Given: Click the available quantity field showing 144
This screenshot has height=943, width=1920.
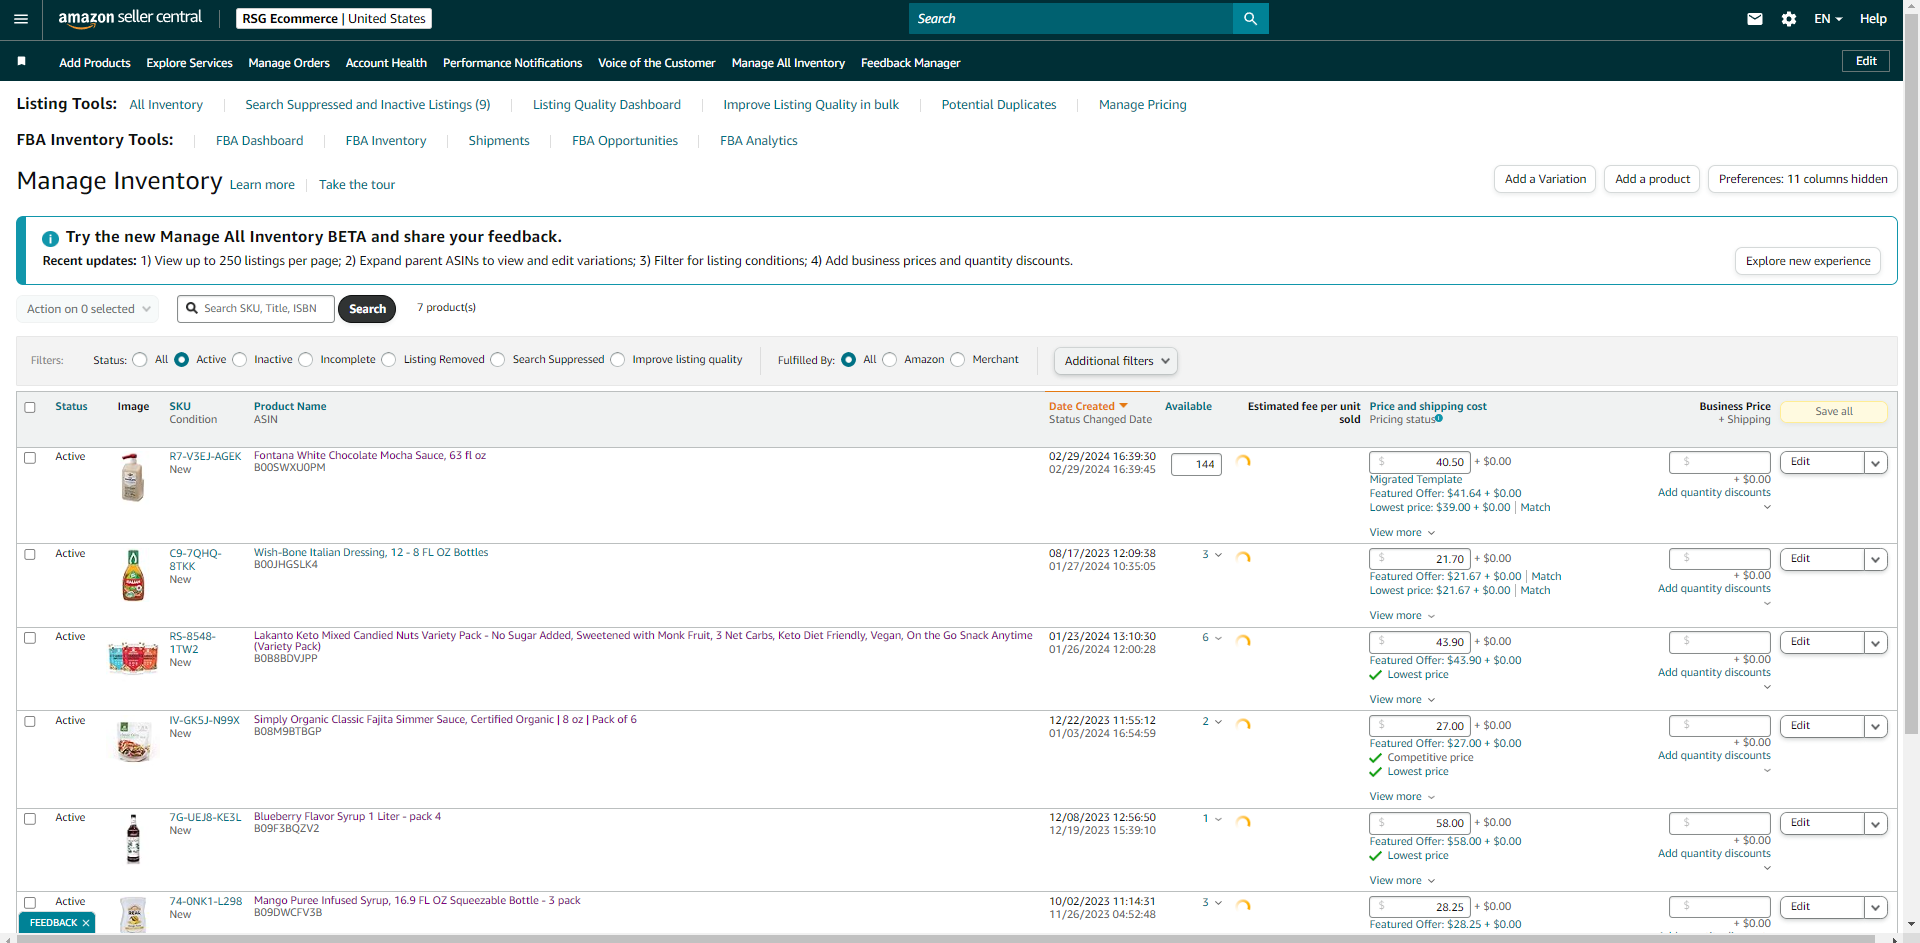Looking at the screenshot, I should [1196, 464].
